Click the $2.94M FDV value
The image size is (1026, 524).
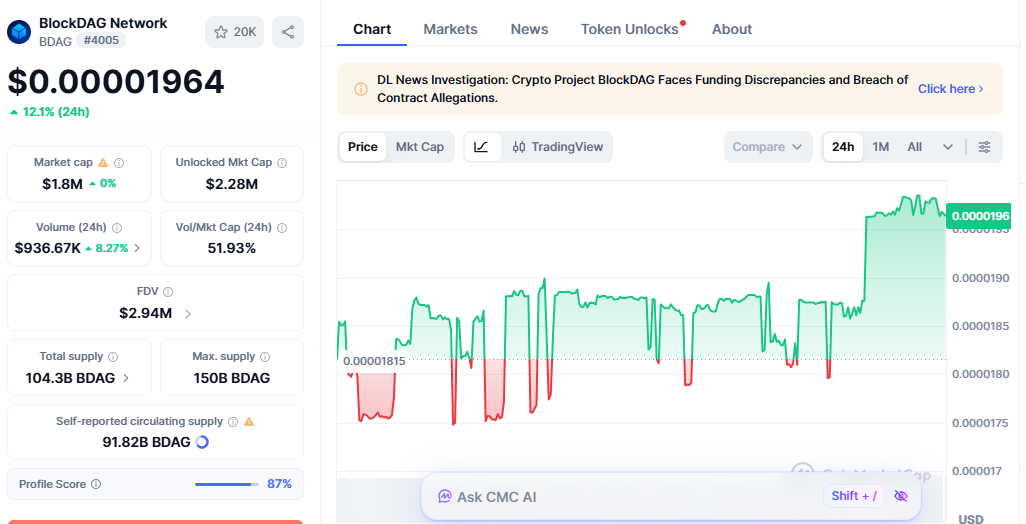145,313
